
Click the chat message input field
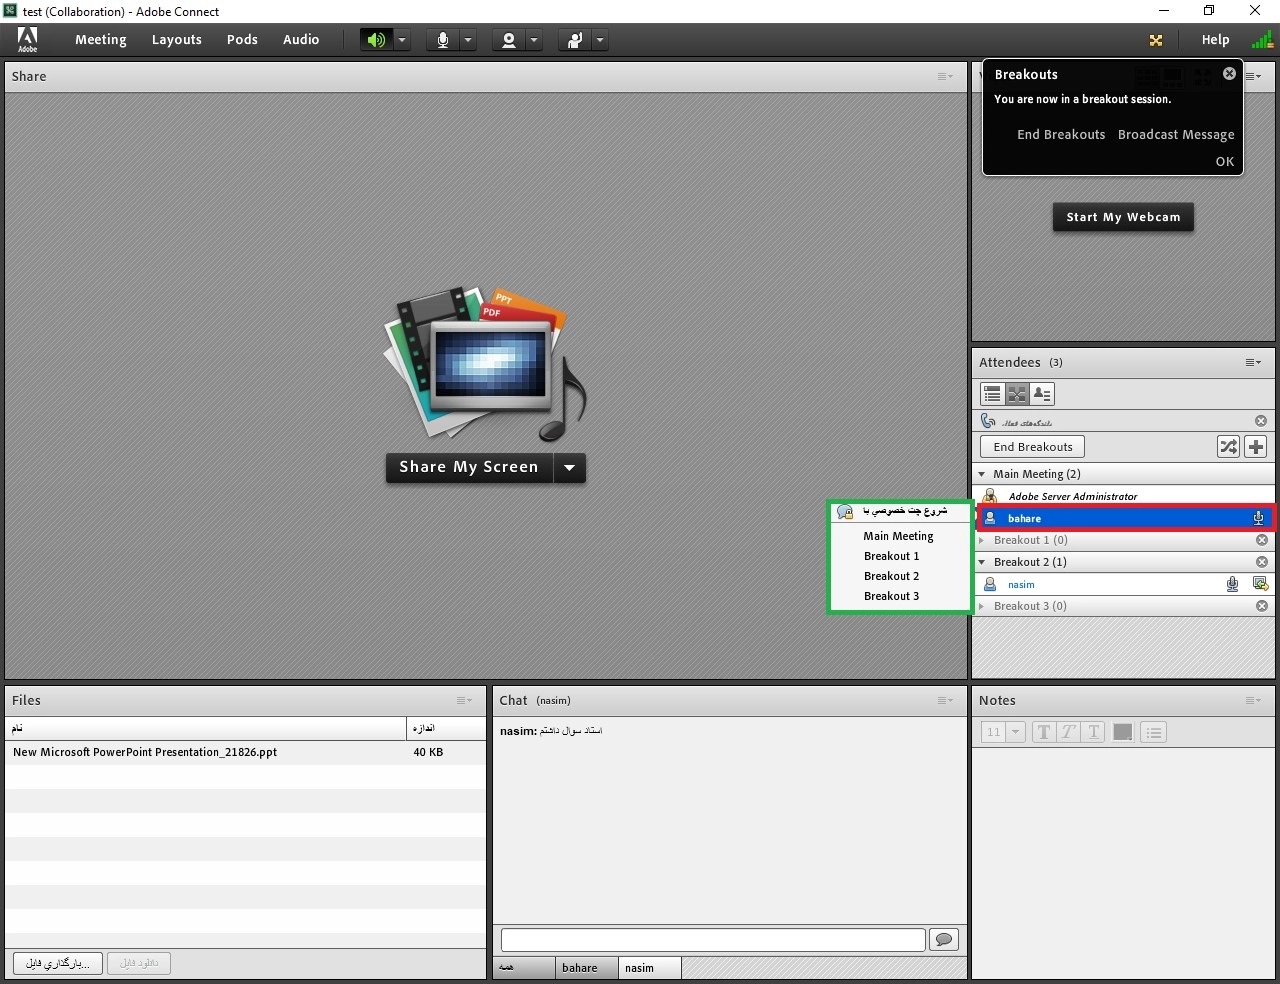(x=713, y=940)
